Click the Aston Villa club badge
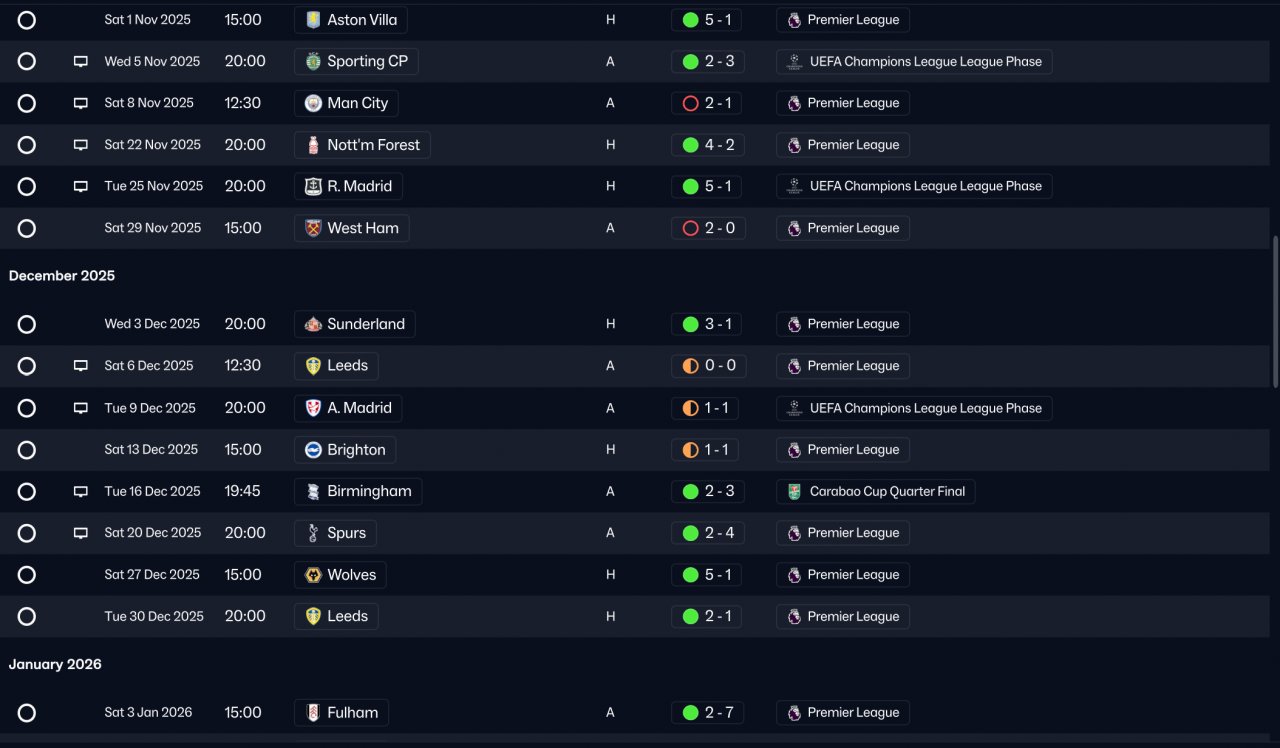 click(313, 20)
